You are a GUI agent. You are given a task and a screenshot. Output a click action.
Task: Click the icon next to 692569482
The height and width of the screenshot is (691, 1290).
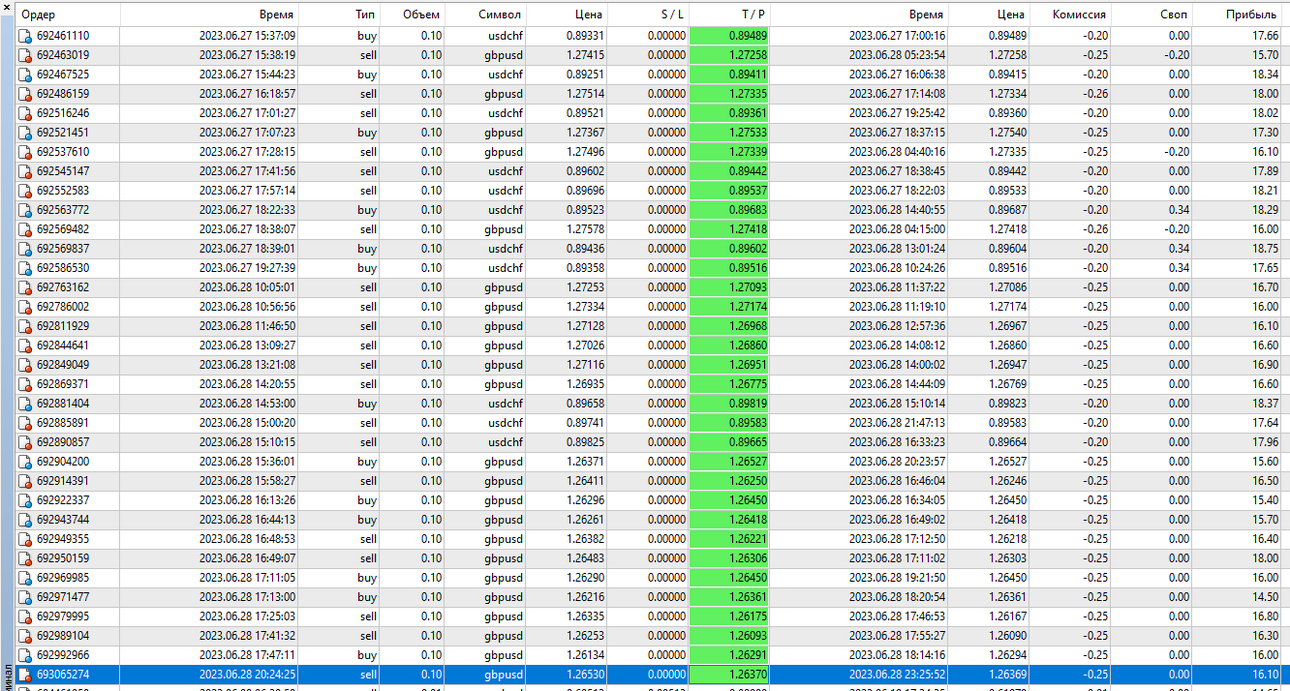point(25,229)
